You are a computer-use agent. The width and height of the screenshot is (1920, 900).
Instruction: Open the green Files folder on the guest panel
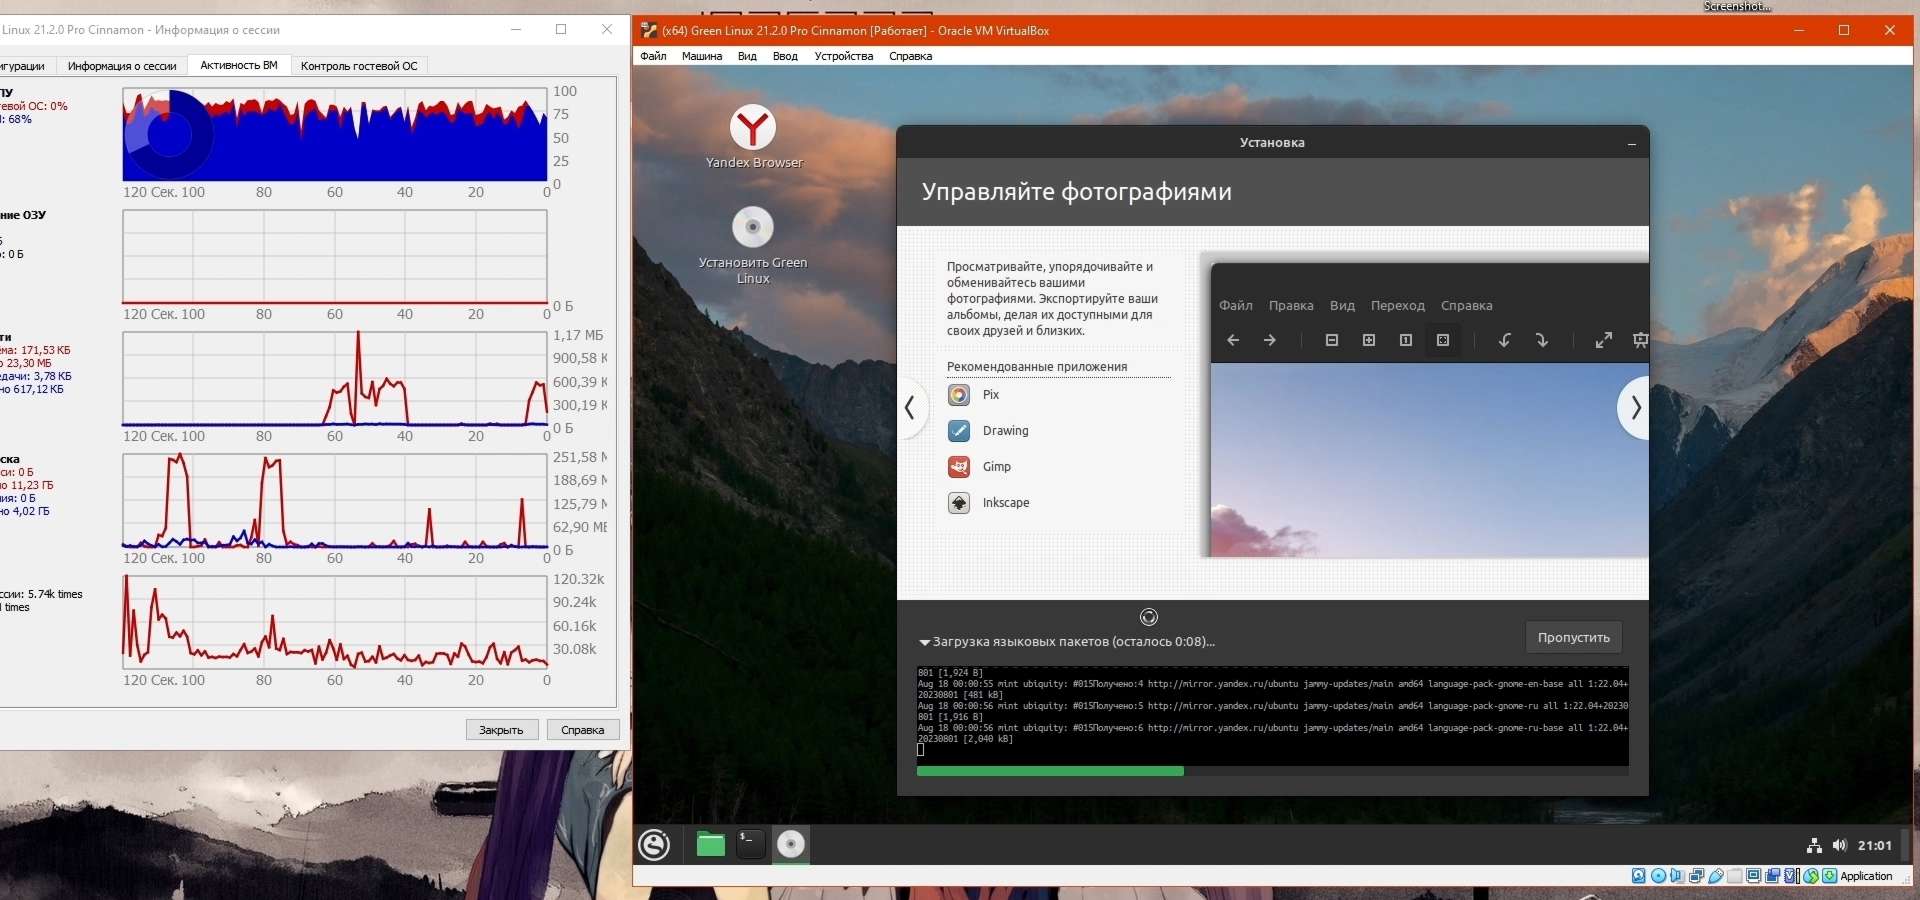[x=710, y=845]
